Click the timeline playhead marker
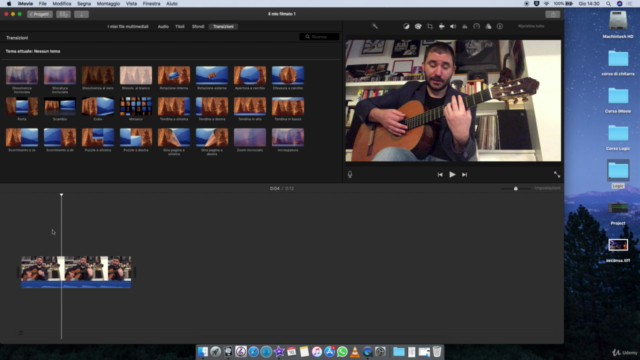Viewport: 640px width, 360px height. [62, 195]
